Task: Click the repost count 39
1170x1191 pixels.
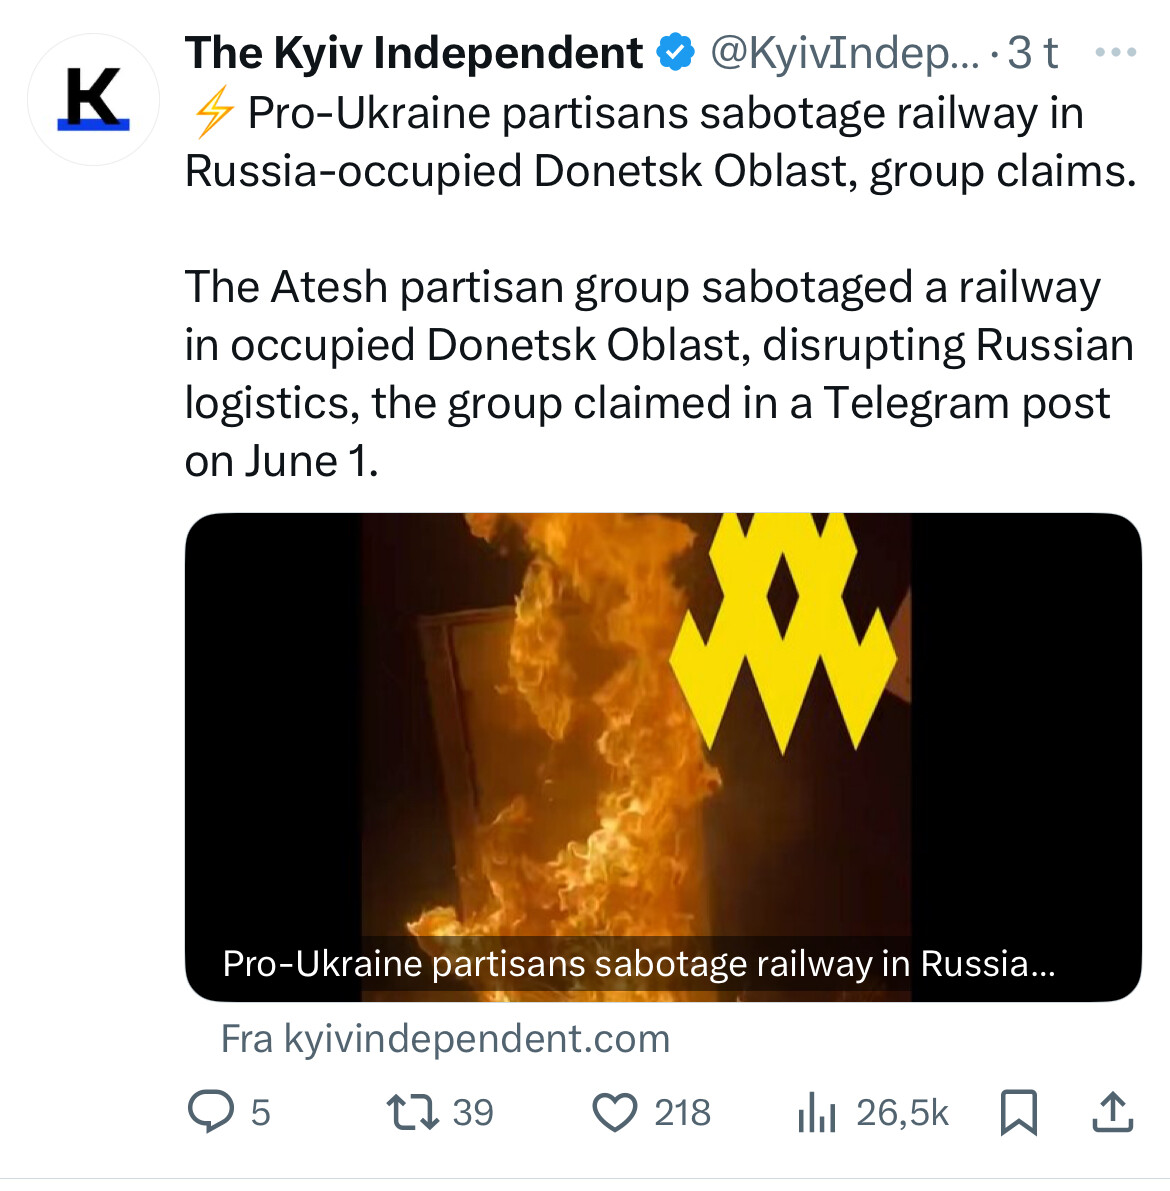Action: [473, 1113]
